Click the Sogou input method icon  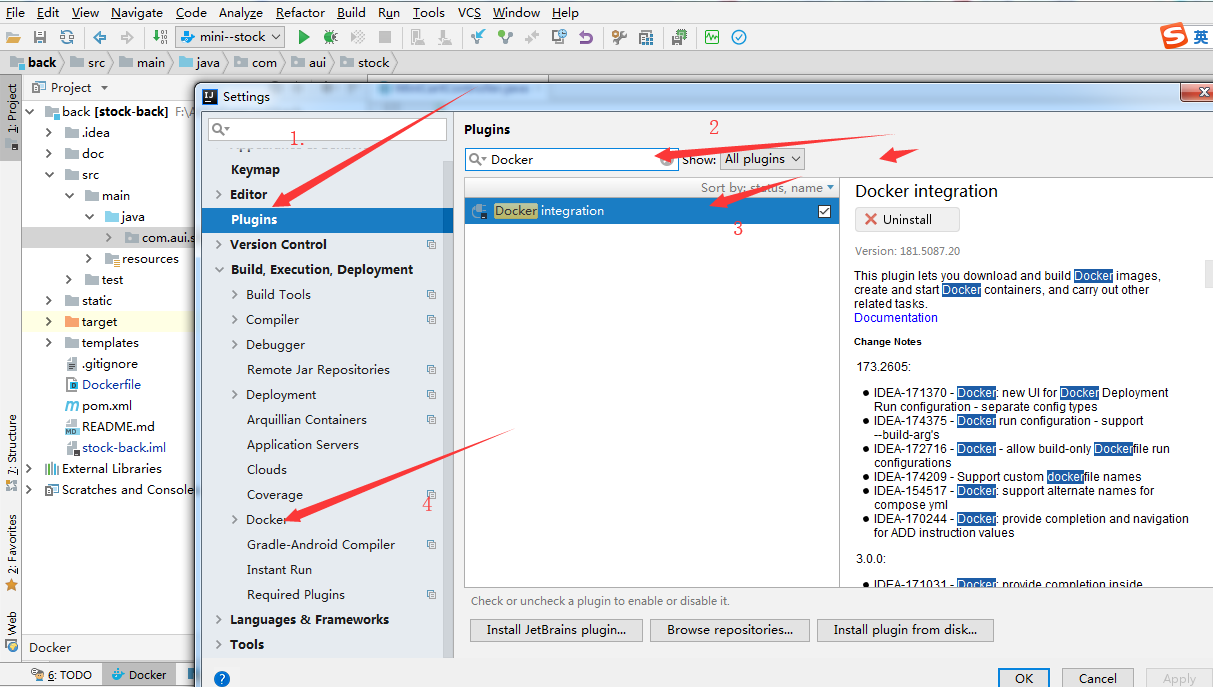click(1173, 37)
